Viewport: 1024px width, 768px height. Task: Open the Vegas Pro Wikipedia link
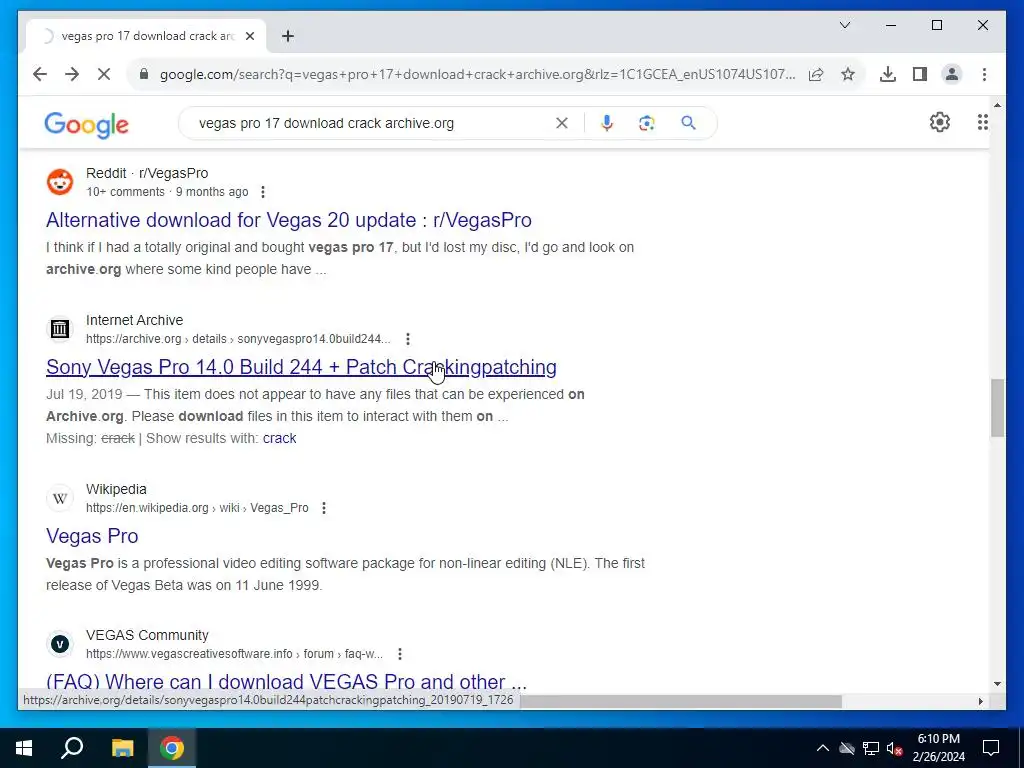click(92, 536)
